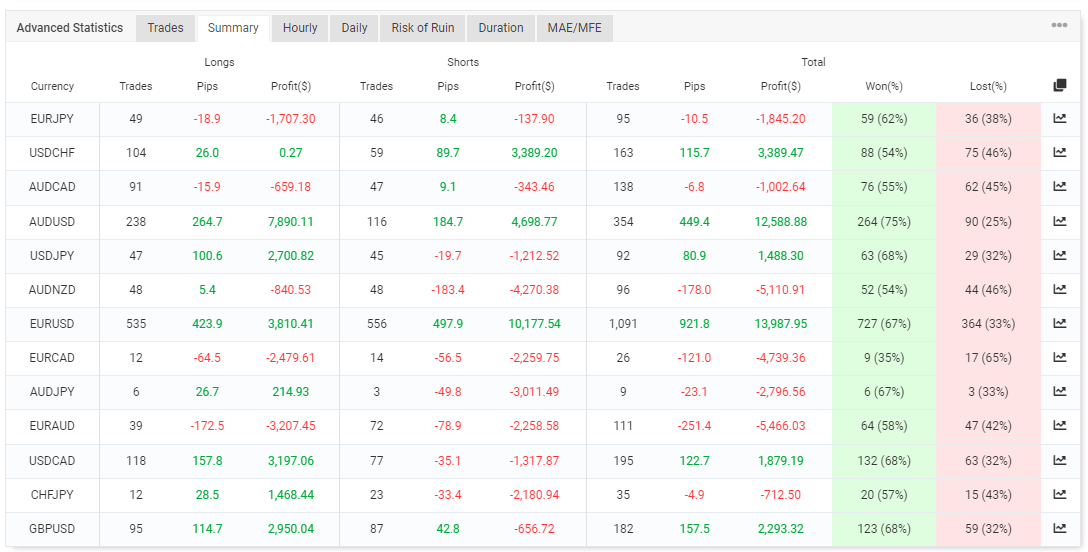
Task: Click the 17 (65%) lost cell
Action: tap(988, 358)
